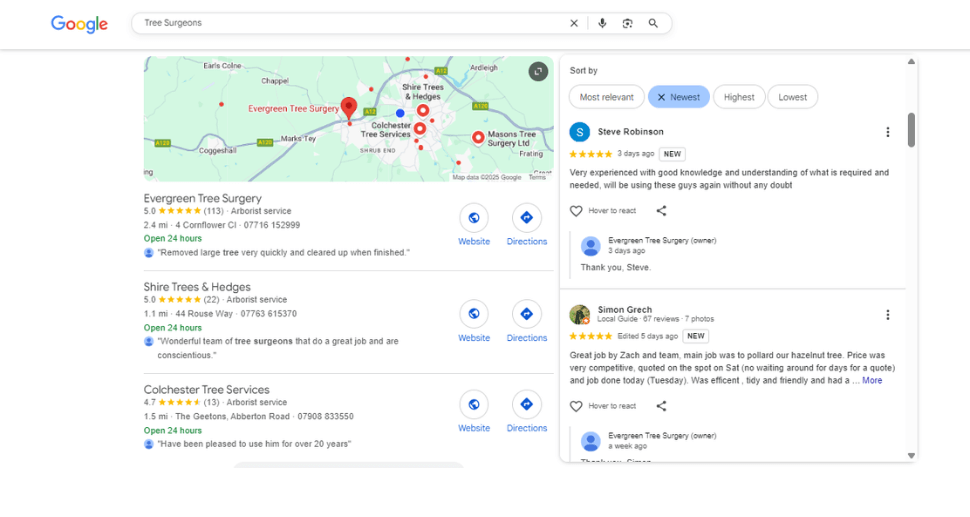Get directions to Colchester Tree Services
This screenshot has width=970, height=517.
pyautogui.click(x=526, y=404)
